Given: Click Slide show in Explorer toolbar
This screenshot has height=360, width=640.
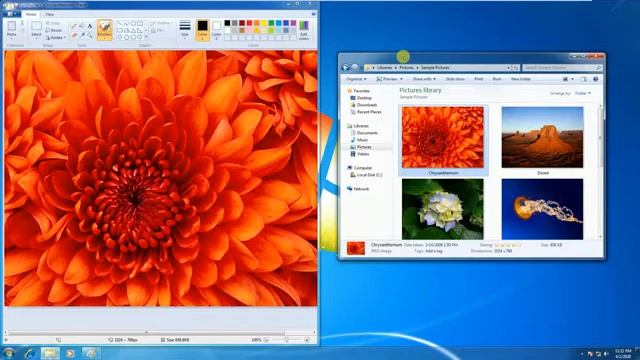Looking at the screenshot, I should tap(455, 79).
